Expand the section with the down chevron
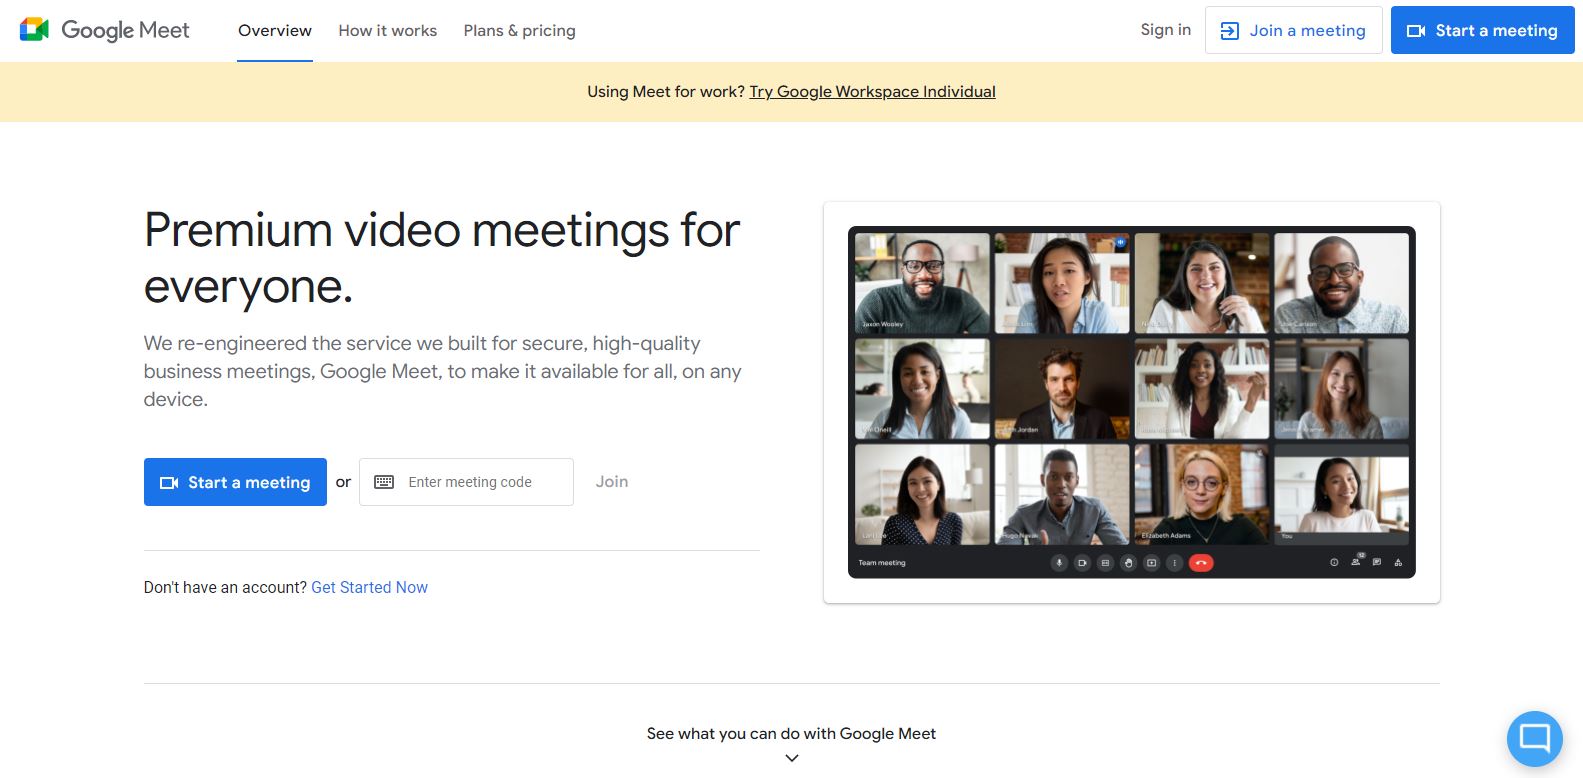 (792, 758)
